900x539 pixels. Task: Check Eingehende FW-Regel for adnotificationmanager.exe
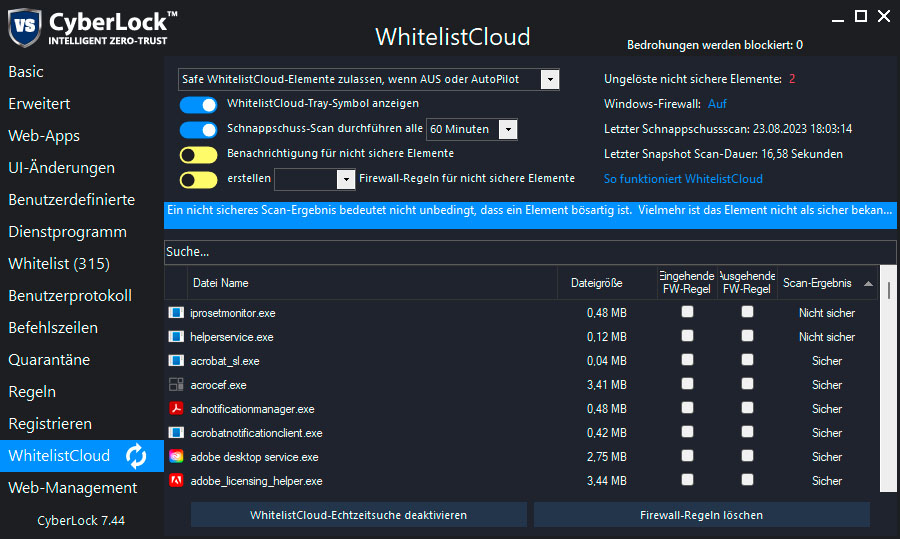[687, 408]
